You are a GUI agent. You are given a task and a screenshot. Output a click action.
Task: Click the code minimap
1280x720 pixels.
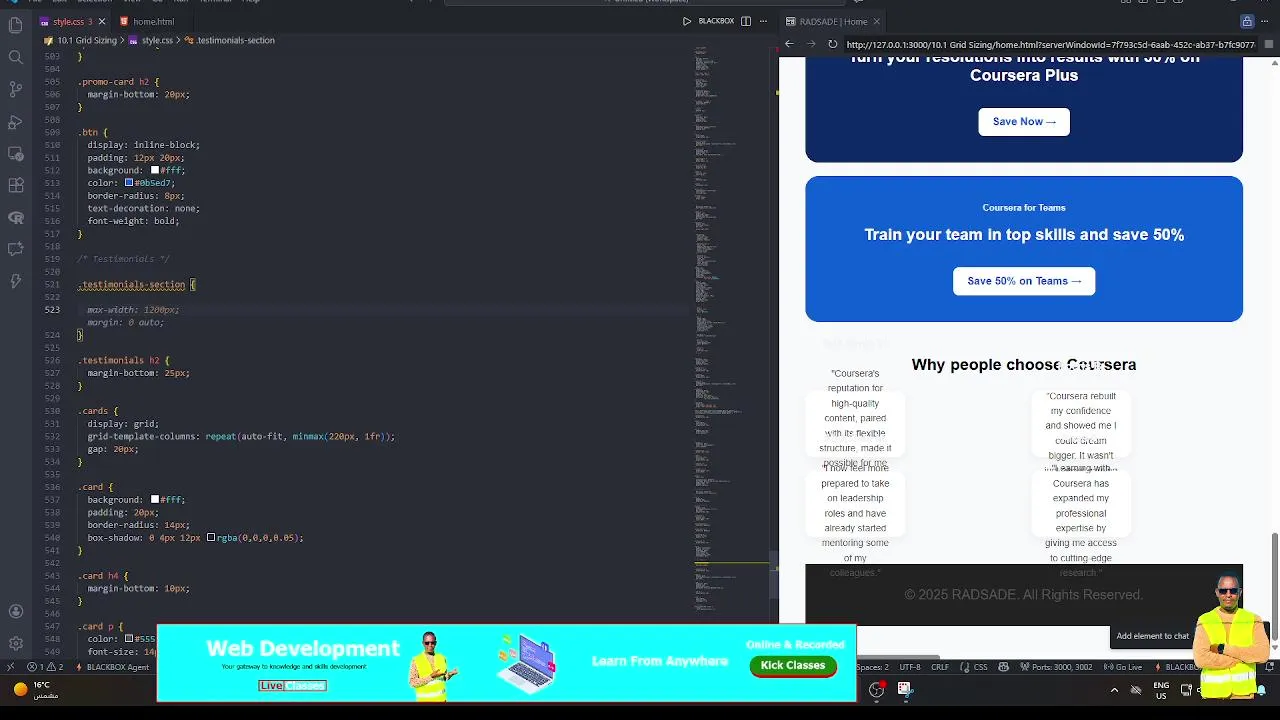(730, 330)
